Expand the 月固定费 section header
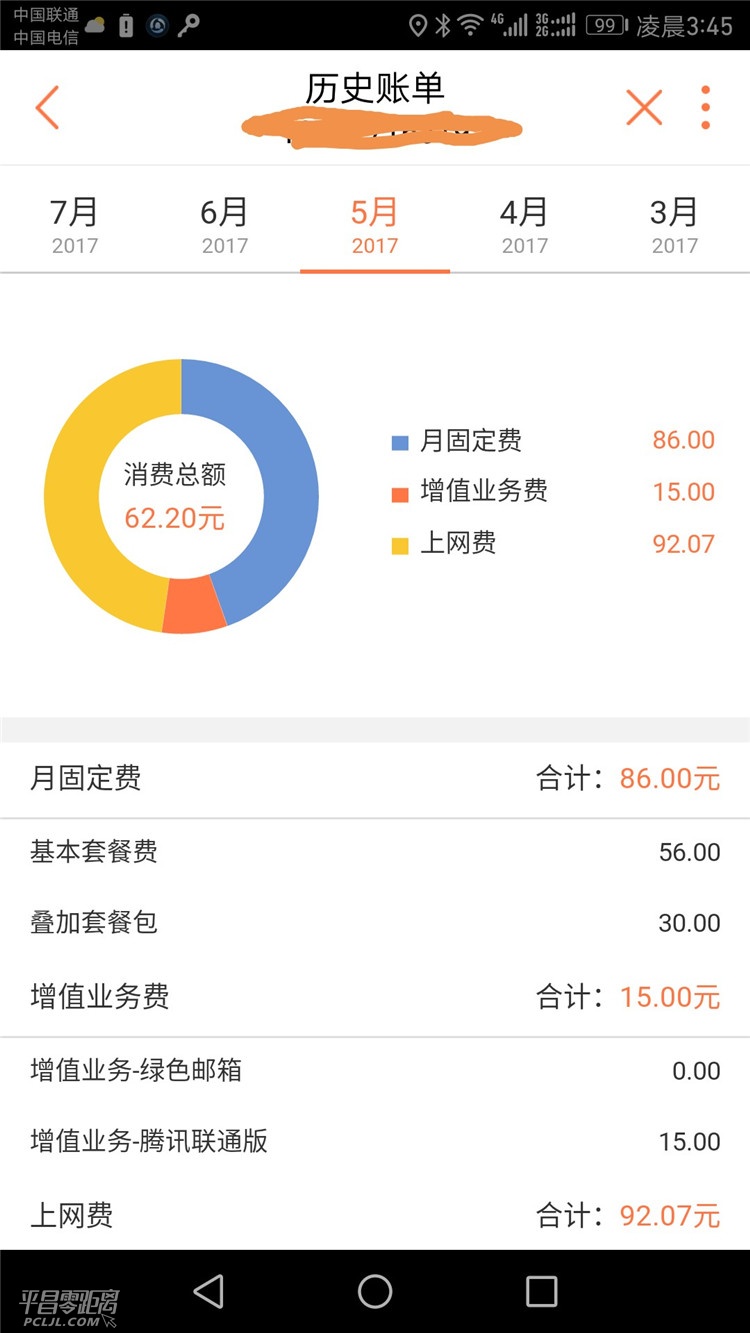 (x=375, y=779)
